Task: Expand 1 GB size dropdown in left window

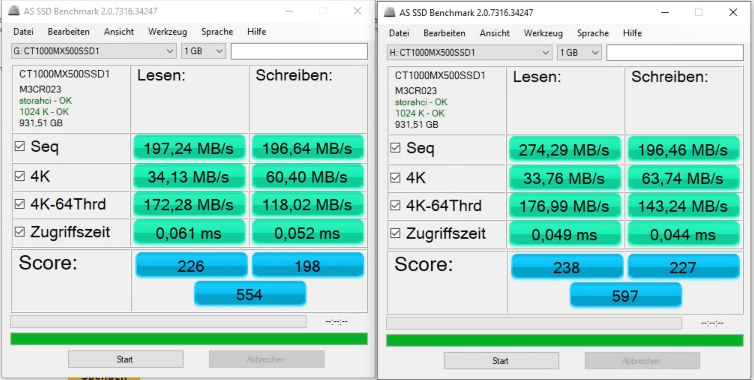Action: point(203,51)
